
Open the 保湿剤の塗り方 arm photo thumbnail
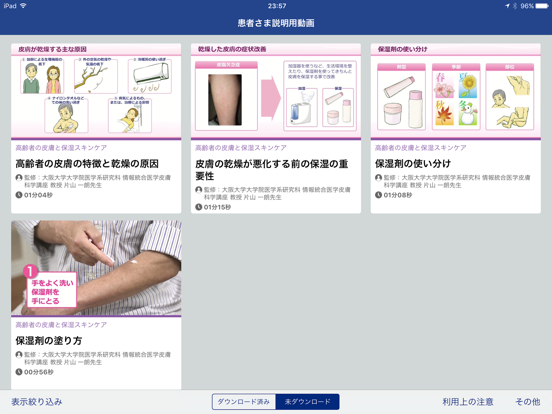pos(96,268)
